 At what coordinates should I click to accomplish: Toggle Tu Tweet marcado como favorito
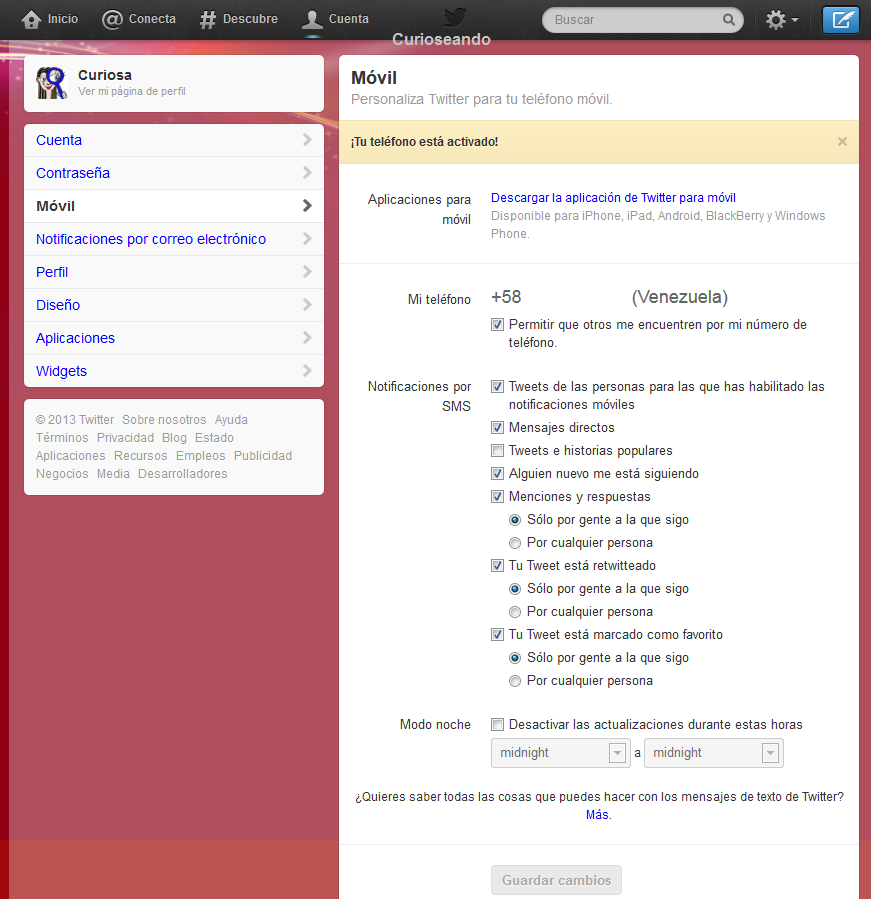tap(497, 635)
